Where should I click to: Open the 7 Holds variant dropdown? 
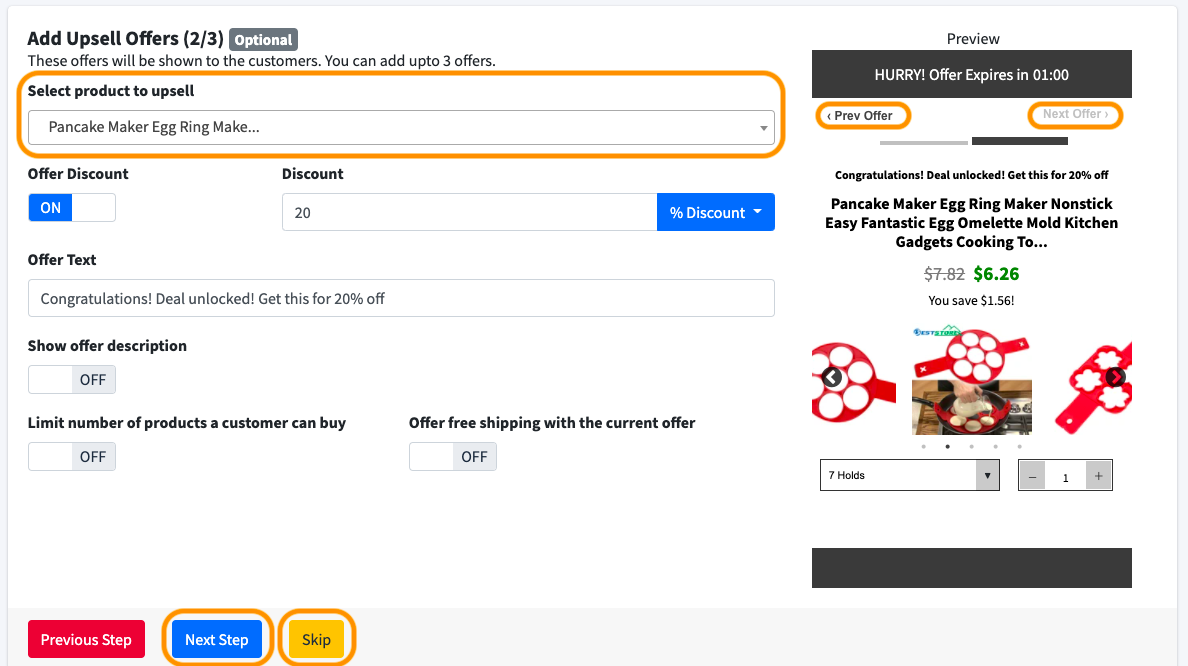(x=909, y=476)
